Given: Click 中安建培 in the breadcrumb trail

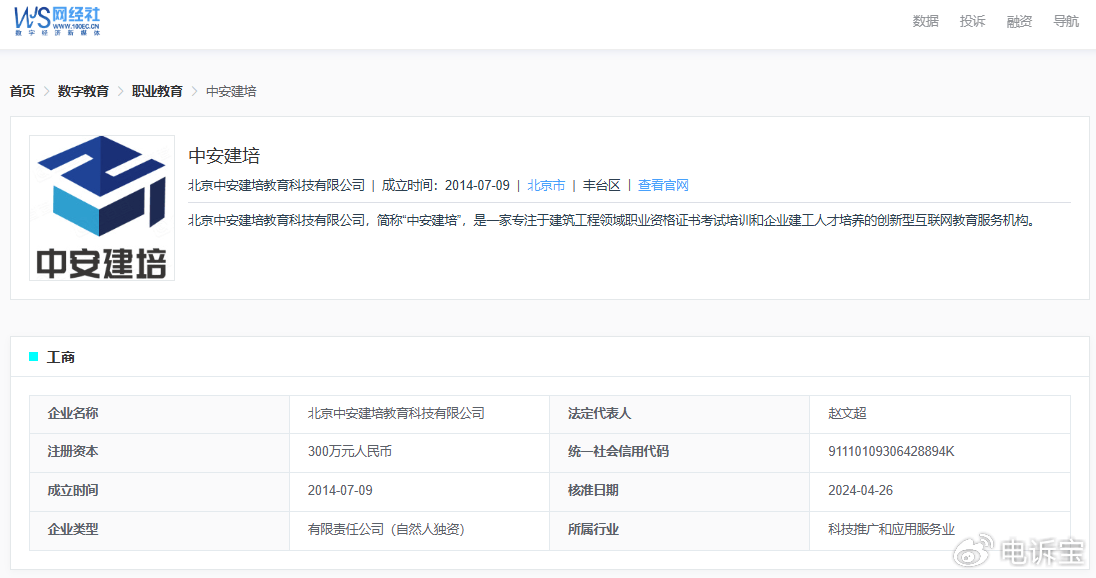Looking at the screenshot, I should tap(231, 91).
